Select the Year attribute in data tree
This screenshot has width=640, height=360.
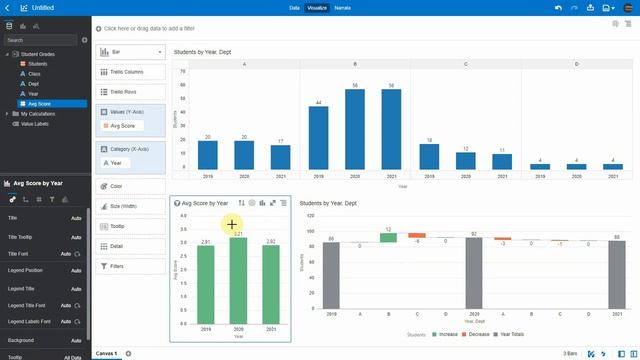click(x=33, y=94)
